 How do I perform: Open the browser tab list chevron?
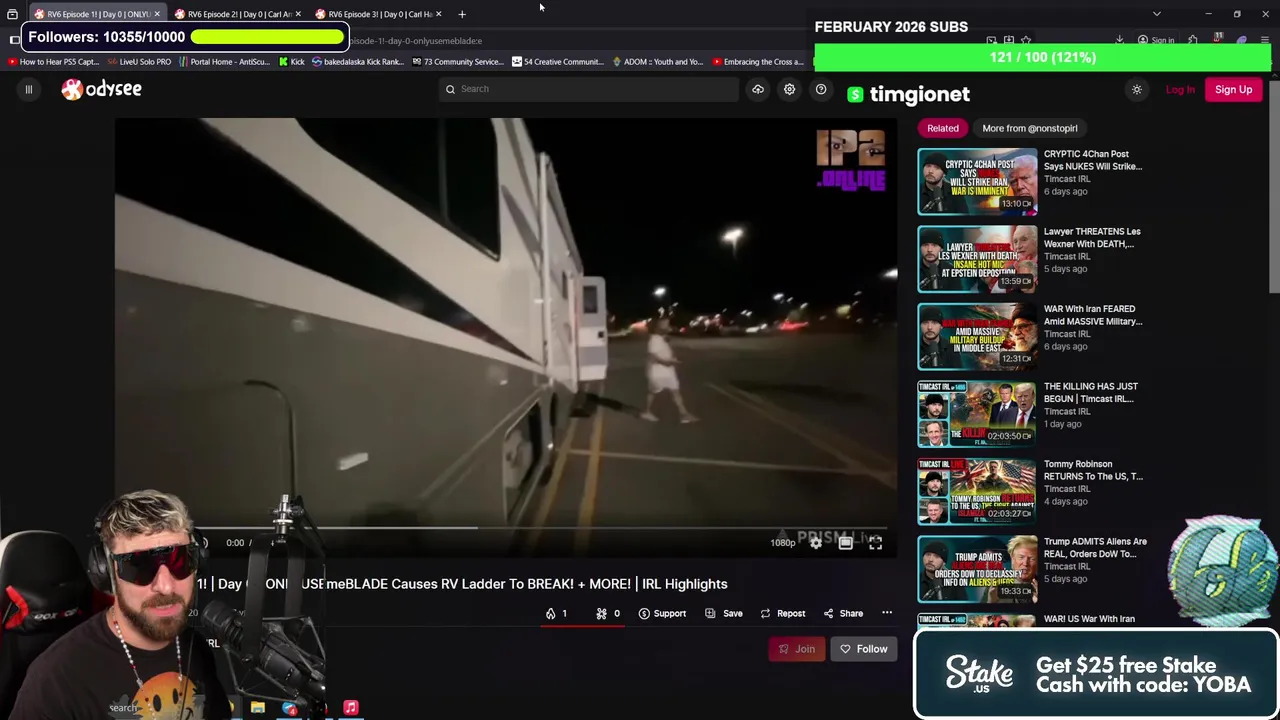pyautogui.click(x=1157, y=14)
